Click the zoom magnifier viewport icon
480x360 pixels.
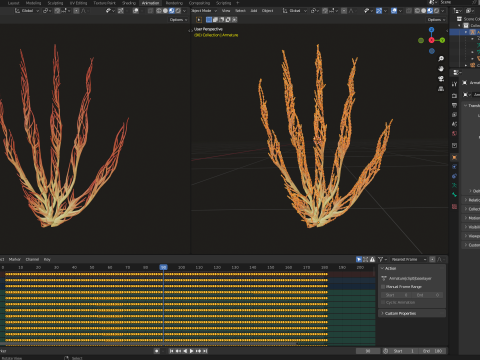(x=441, y=59)
